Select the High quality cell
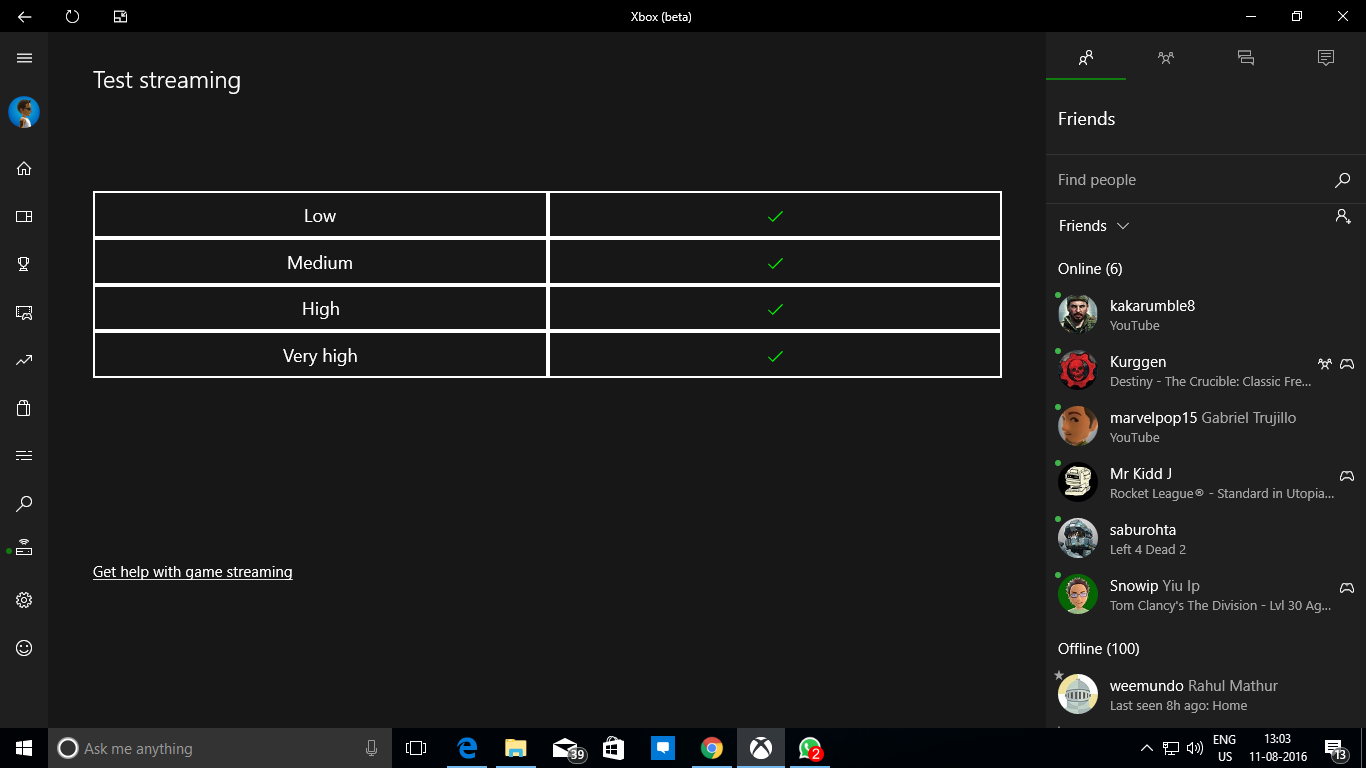1366x768 pixels. click(x=320, y=308)
